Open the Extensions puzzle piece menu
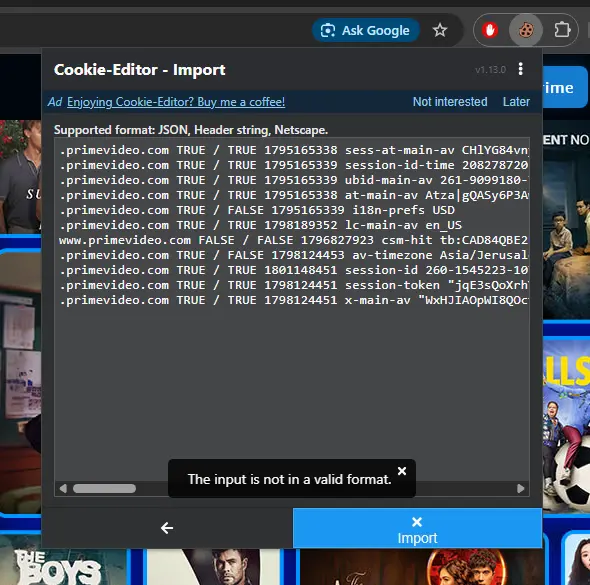Screen dimensions: 590x585 point(562,30)
